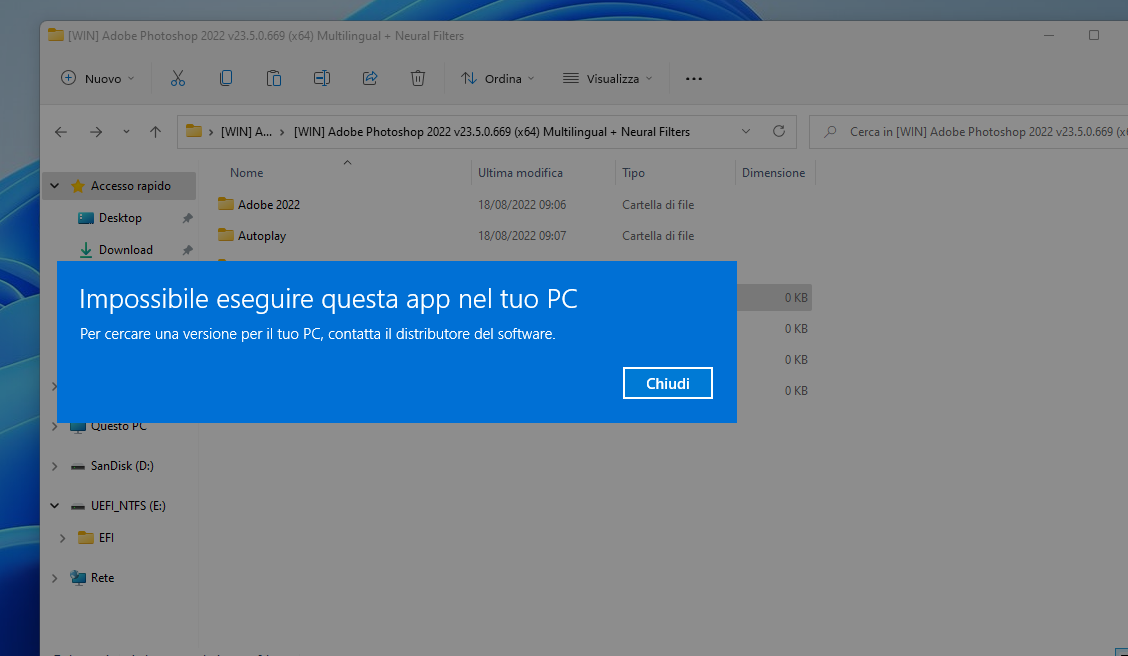Viewport: 1128px width, 656px height.
Task: Select SanDisk (D:) drive in sidebar
Action: pos(122,466)
